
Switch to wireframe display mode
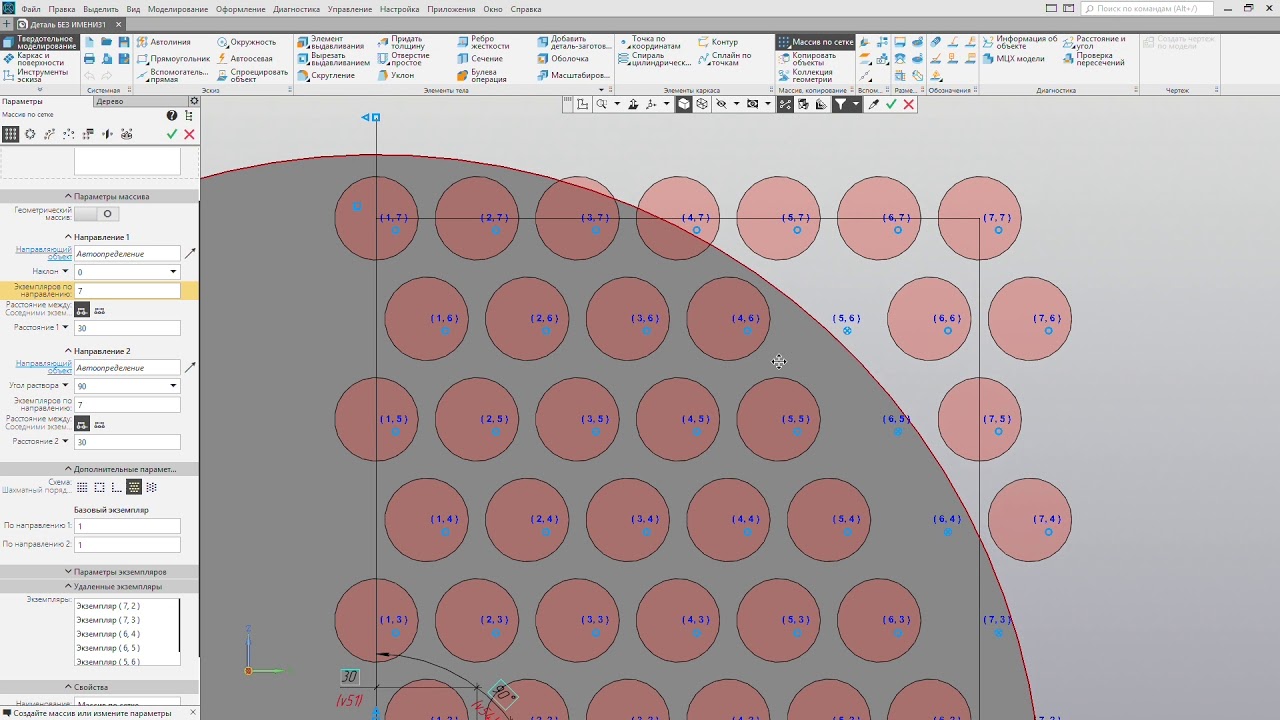tap(702, 104)
